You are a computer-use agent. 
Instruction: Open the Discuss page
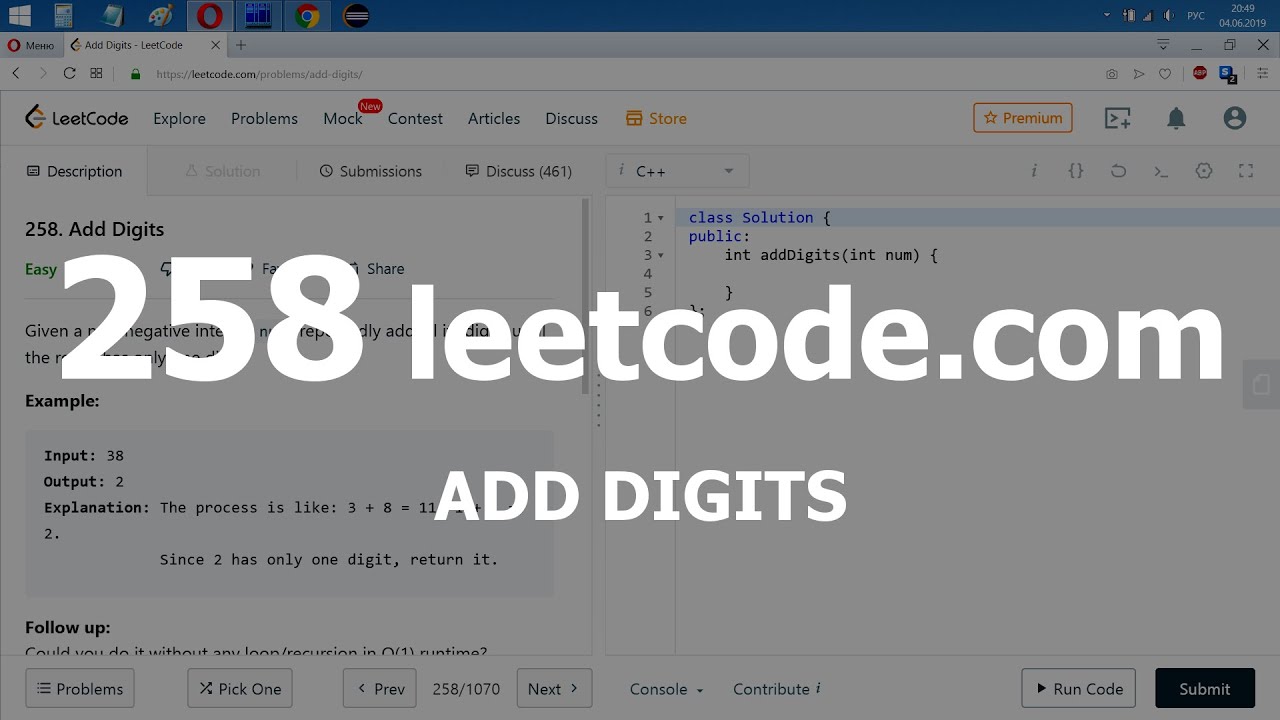pos(571,118)
